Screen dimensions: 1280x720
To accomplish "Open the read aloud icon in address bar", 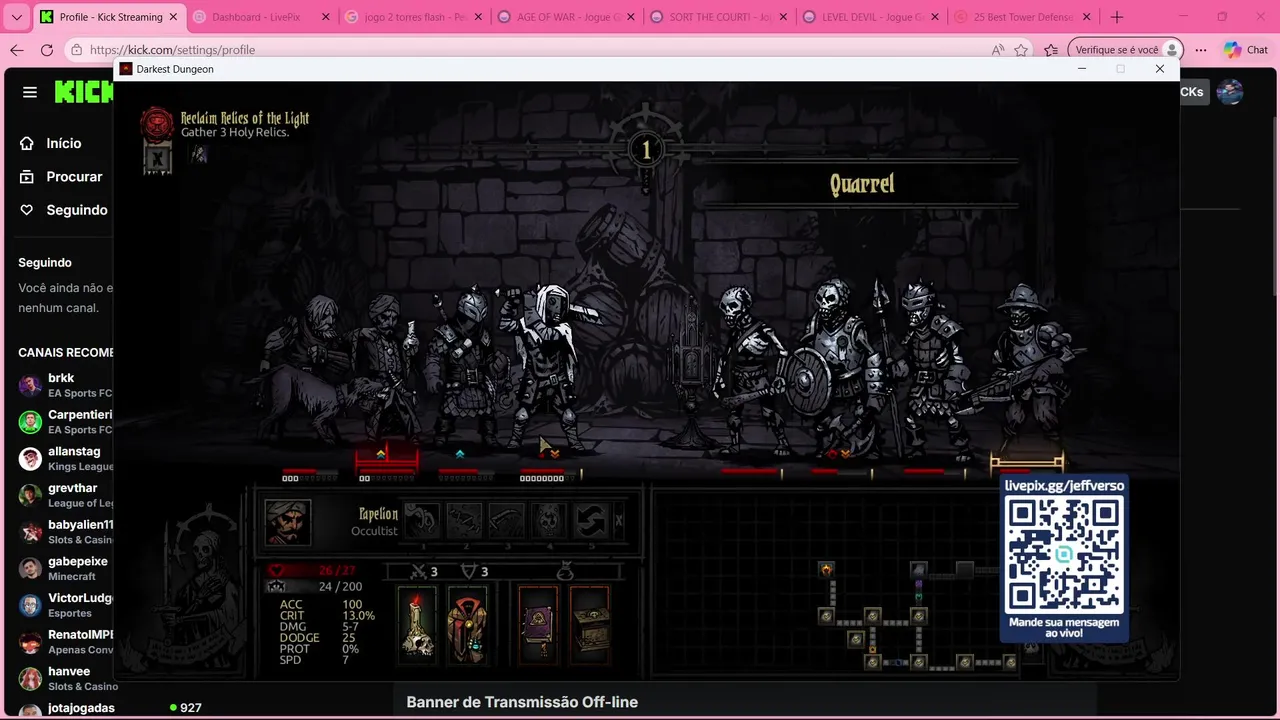I will click(x=997, y=50).
